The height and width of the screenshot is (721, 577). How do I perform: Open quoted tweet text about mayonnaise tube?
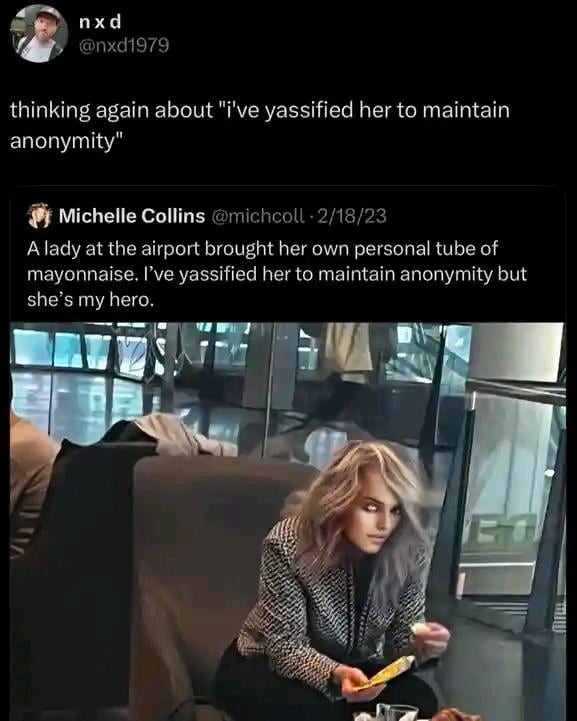pyautogui.click(x=277, y=274)
